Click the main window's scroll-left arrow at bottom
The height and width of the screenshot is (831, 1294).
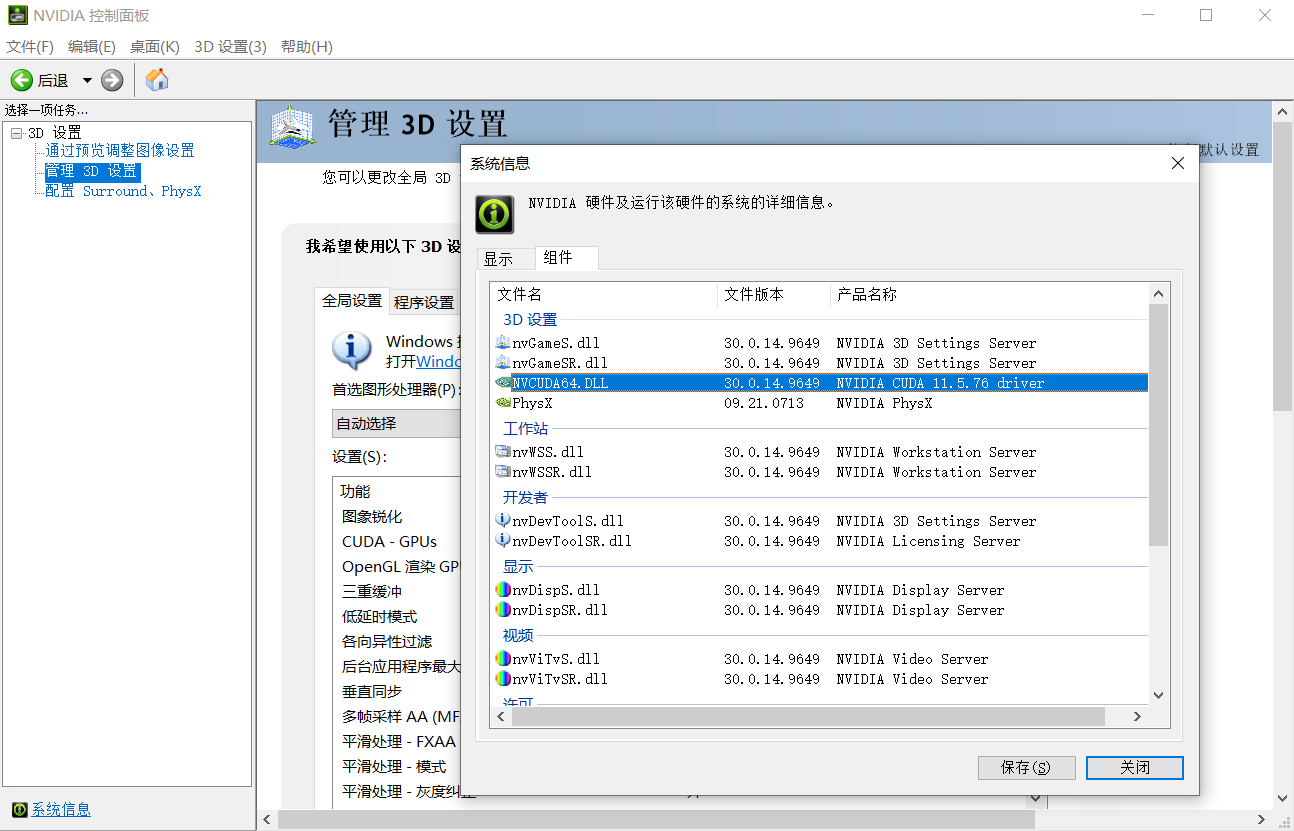pyautogui.click(x=266, y=820)
